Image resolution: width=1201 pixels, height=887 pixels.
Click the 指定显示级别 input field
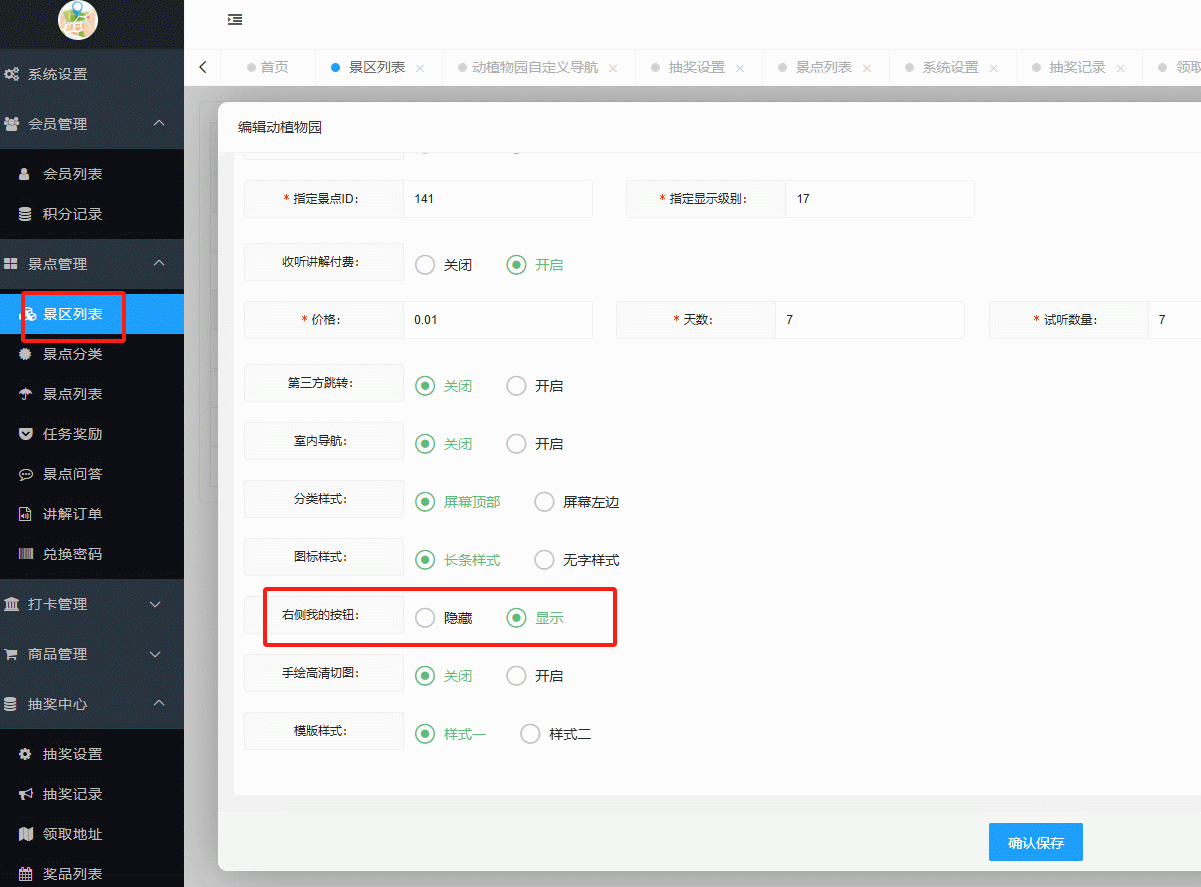click(x=880, y=199)
